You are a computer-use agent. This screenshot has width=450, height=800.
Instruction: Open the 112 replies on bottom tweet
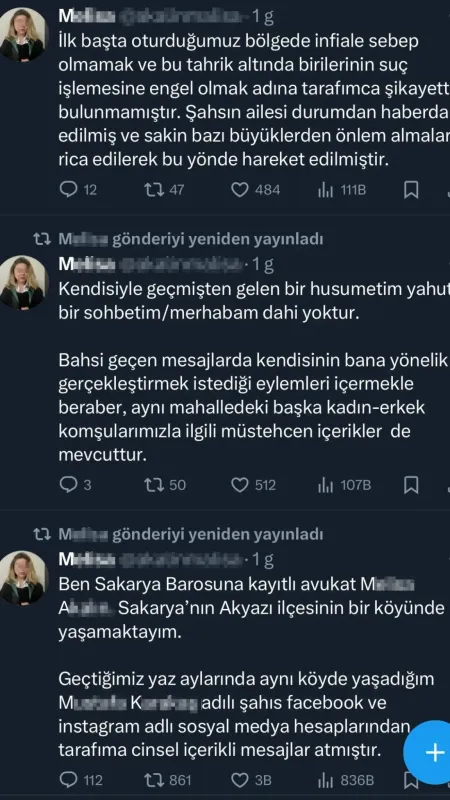(x=81, y=780)
